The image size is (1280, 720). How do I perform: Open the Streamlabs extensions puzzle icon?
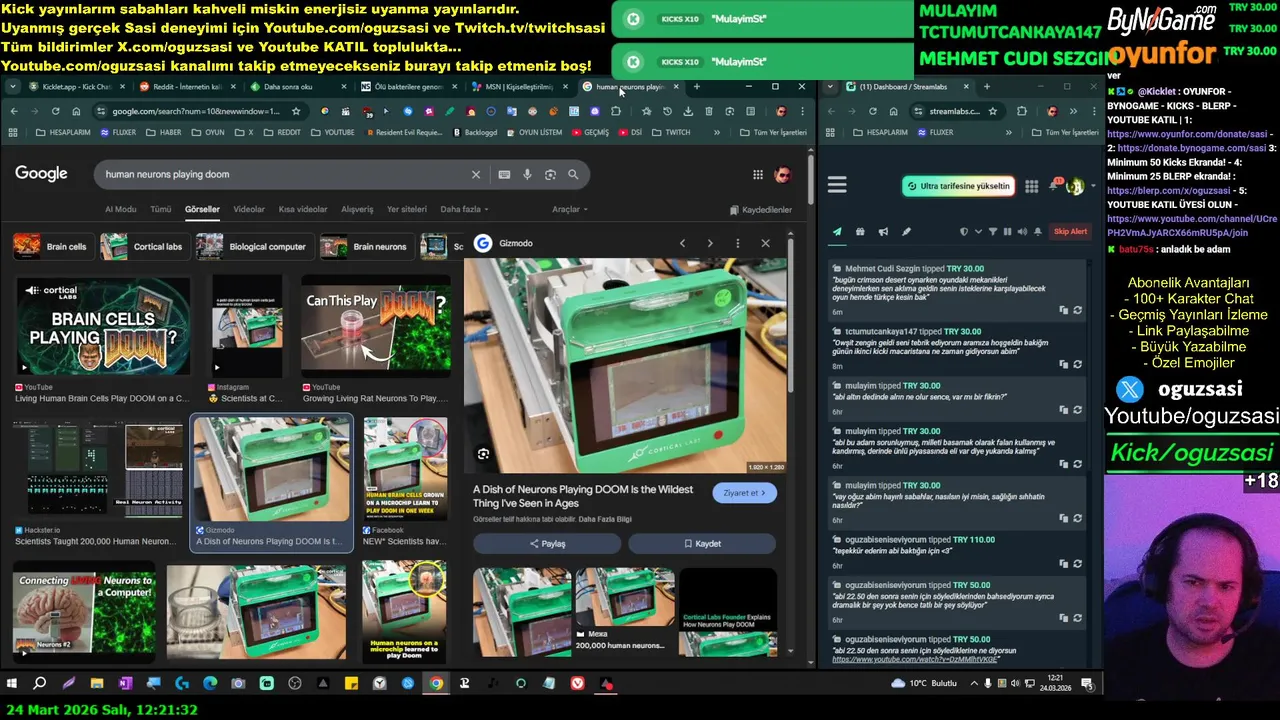[1022, 111]
